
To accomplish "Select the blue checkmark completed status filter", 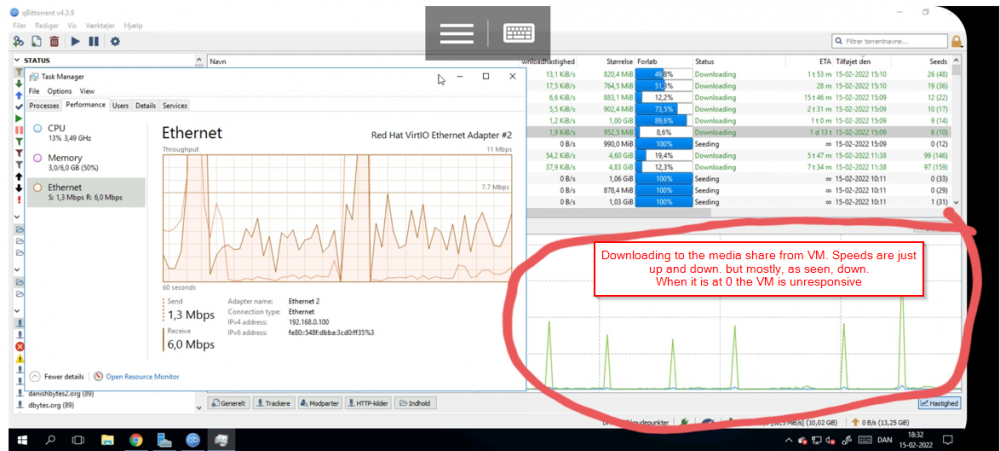I will tap(18, 107).
